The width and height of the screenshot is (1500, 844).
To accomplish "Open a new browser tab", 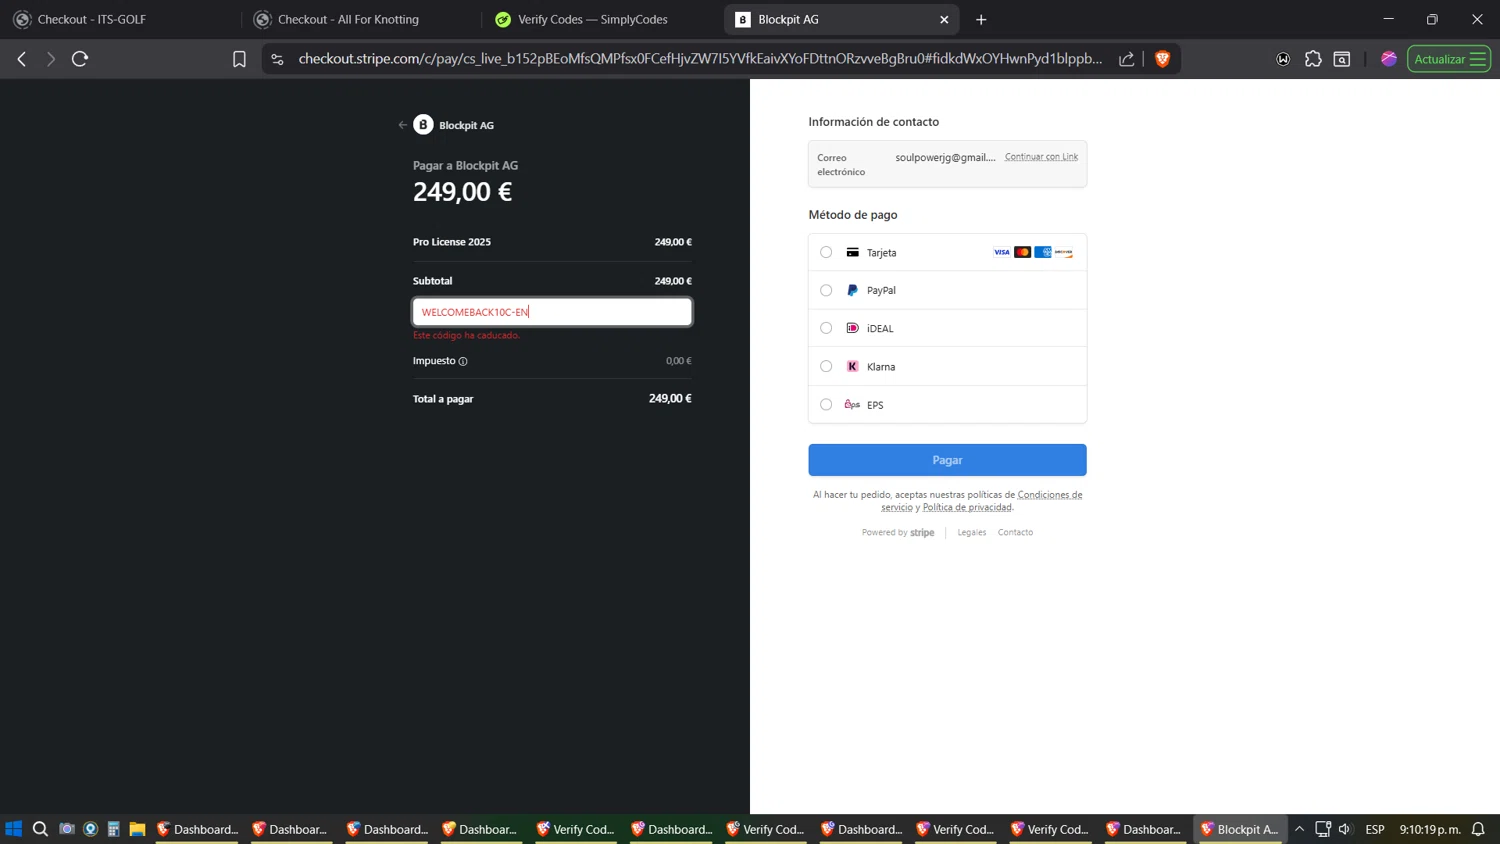I will (x=981, y=19).
